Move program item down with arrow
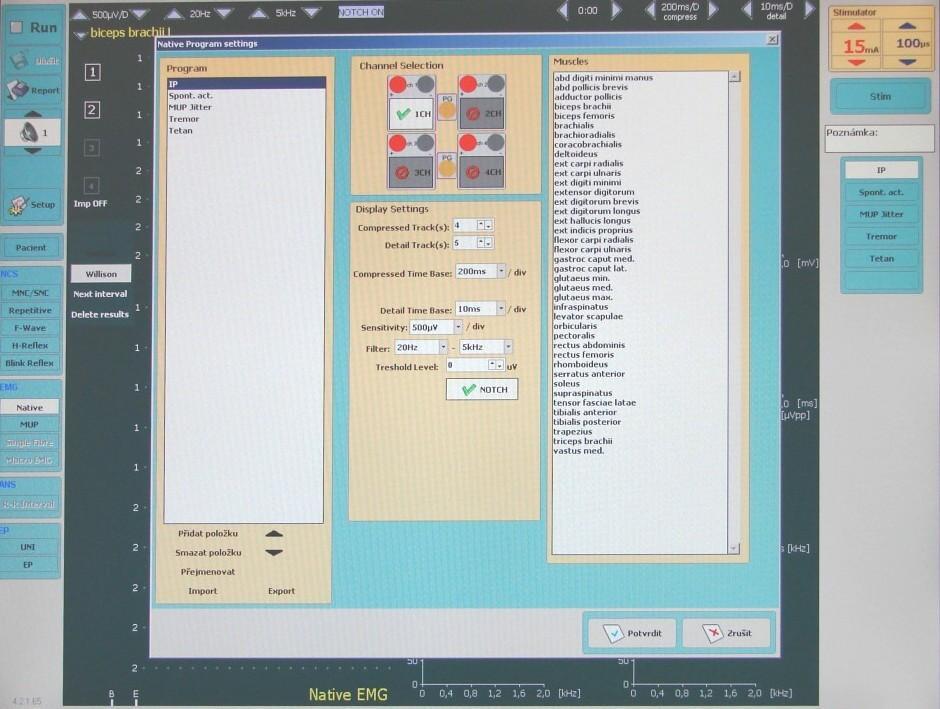940x709 pixels. pyautogui.click(x=274, y=553)
